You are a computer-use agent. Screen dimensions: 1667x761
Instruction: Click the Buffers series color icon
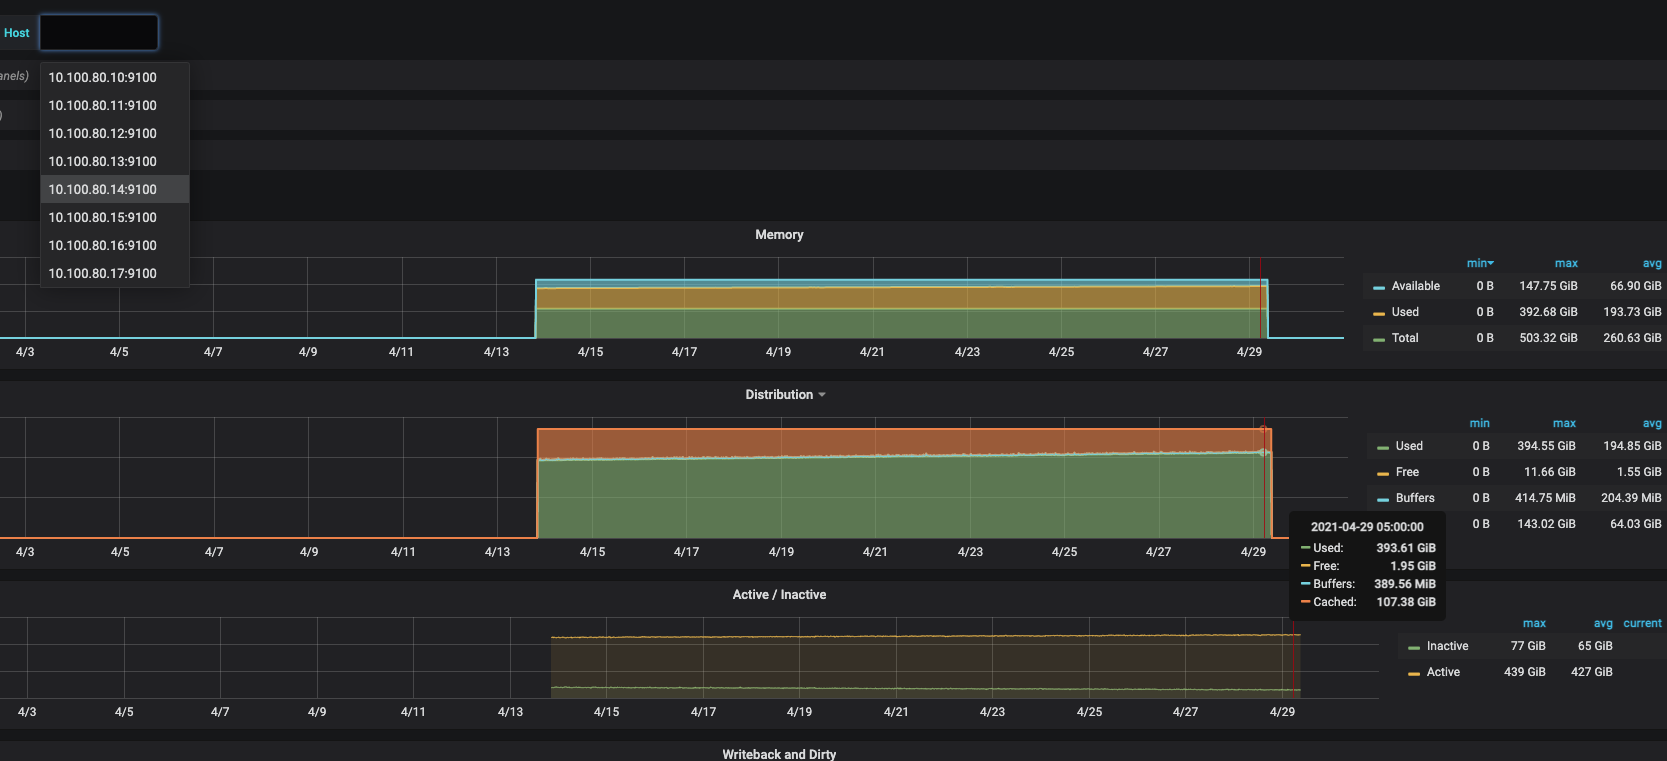tap(1383, 499)
